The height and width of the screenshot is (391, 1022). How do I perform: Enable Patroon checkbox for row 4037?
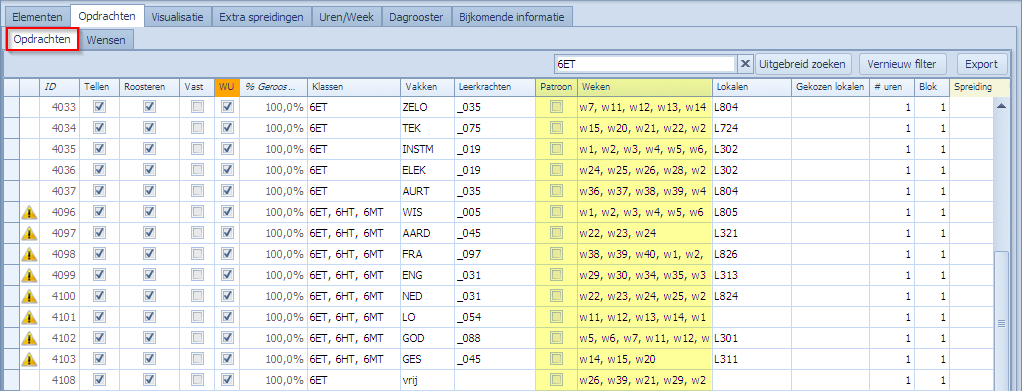[x=556, y=191]
